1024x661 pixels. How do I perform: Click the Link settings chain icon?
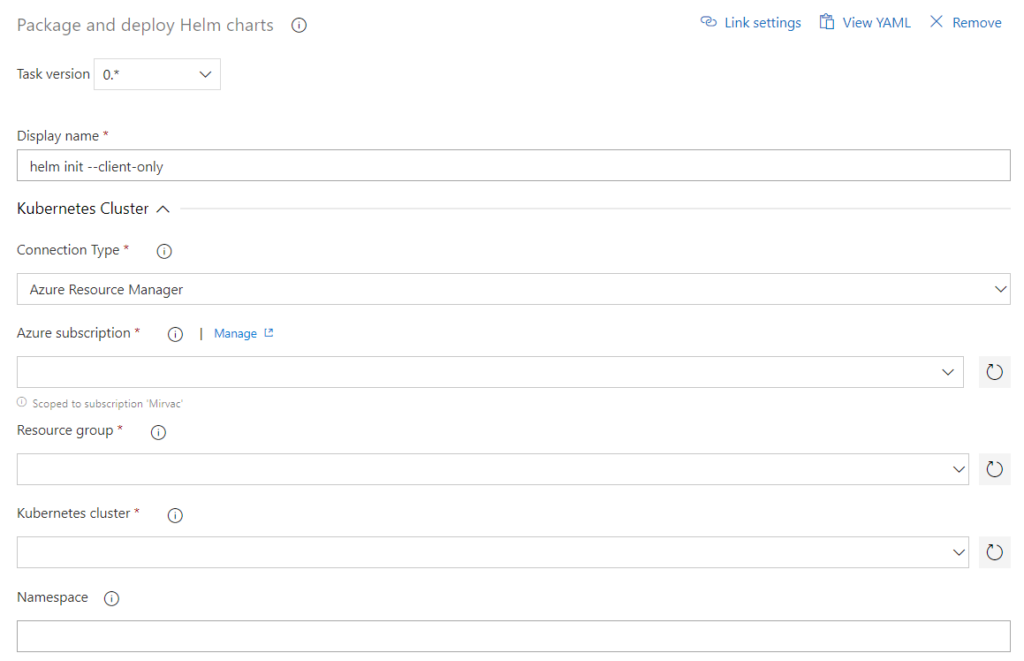(x=709, y=22)
